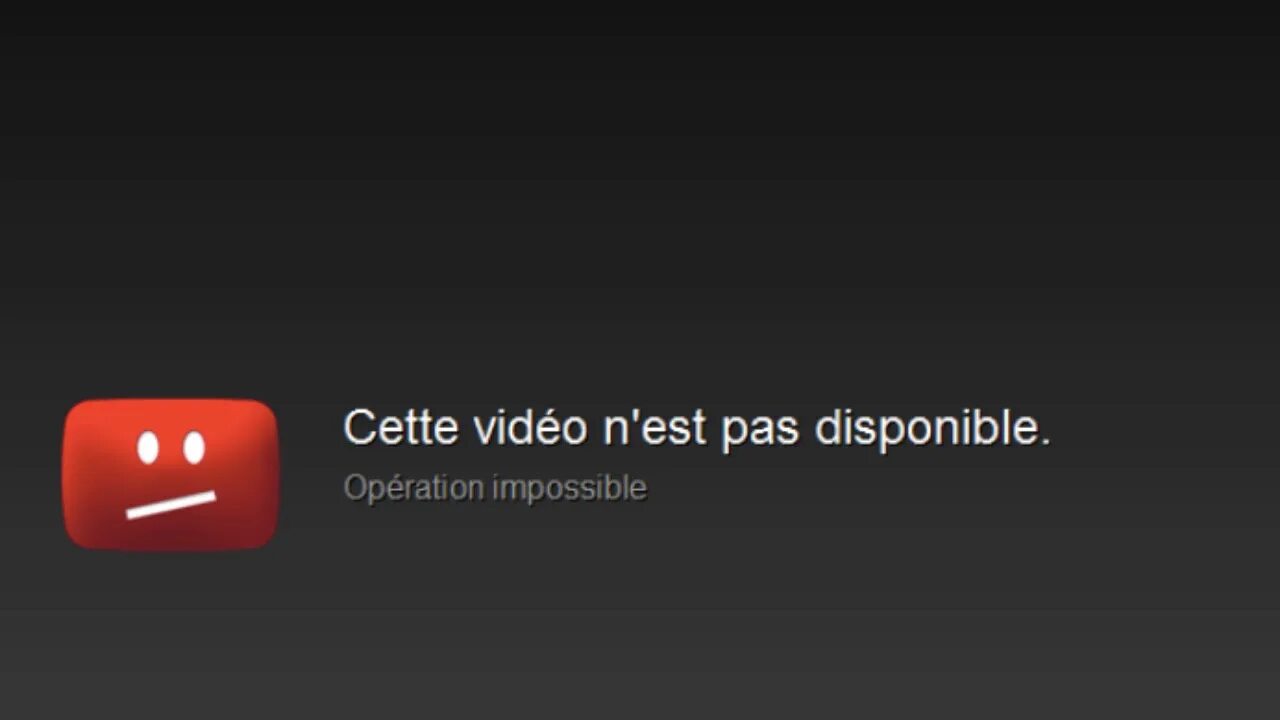Click the word 'pas' in the heading
The width and height of the screenshot is (1280, 720).
click(x=760, y=432)
